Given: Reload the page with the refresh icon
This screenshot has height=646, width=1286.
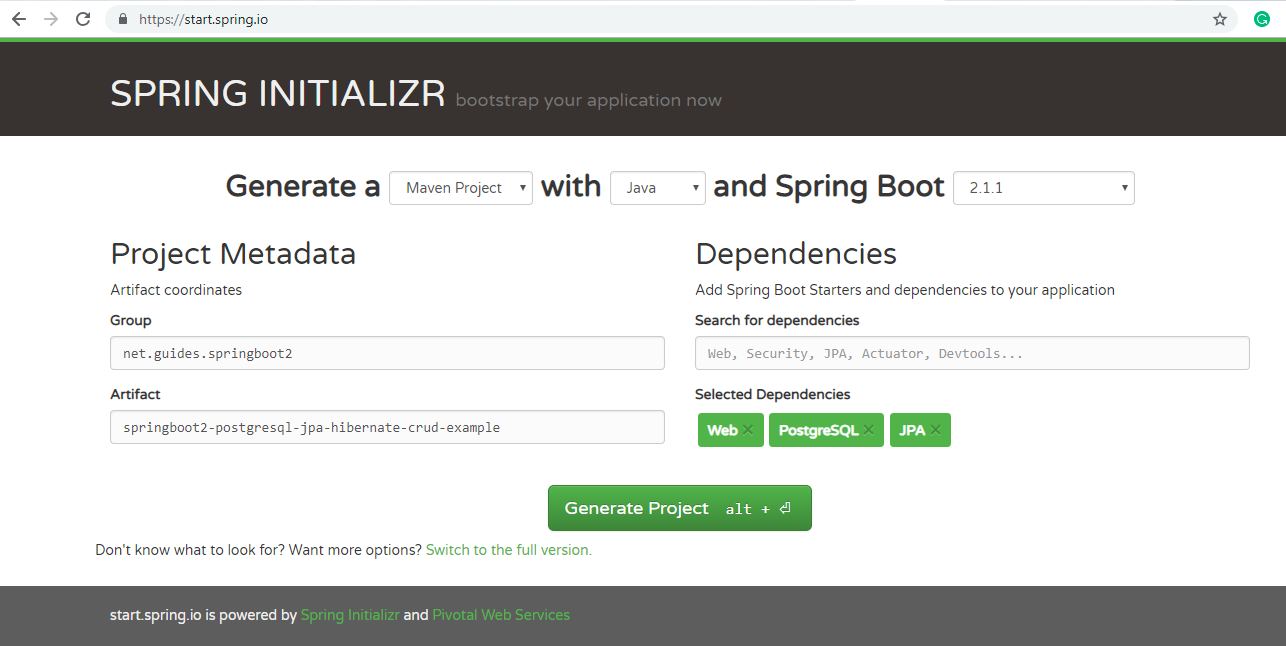Looking at the screenshot, I should [83, 19].
